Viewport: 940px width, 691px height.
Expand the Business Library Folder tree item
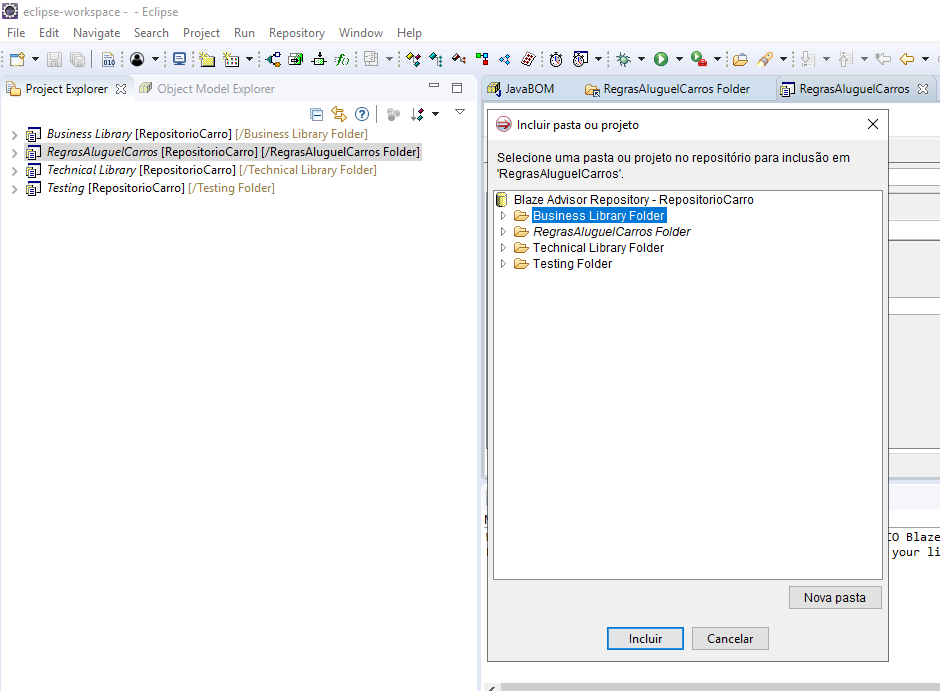[x=505, y=215]
